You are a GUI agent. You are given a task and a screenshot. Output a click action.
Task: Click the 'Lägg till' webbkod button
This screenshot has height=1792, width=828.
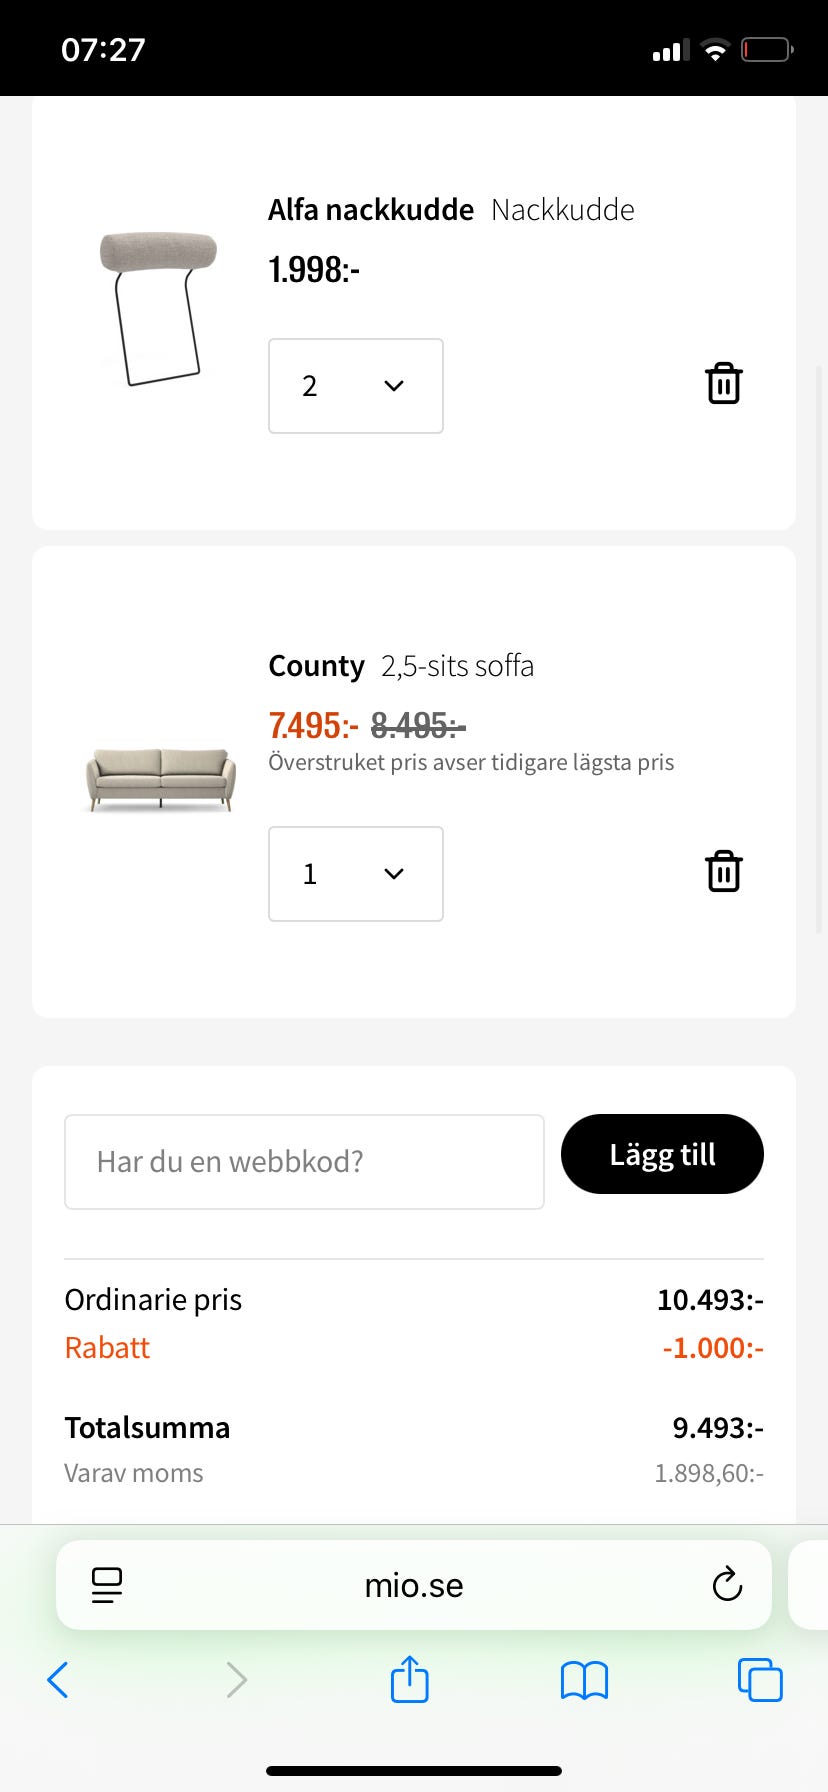coord(662,1154)
